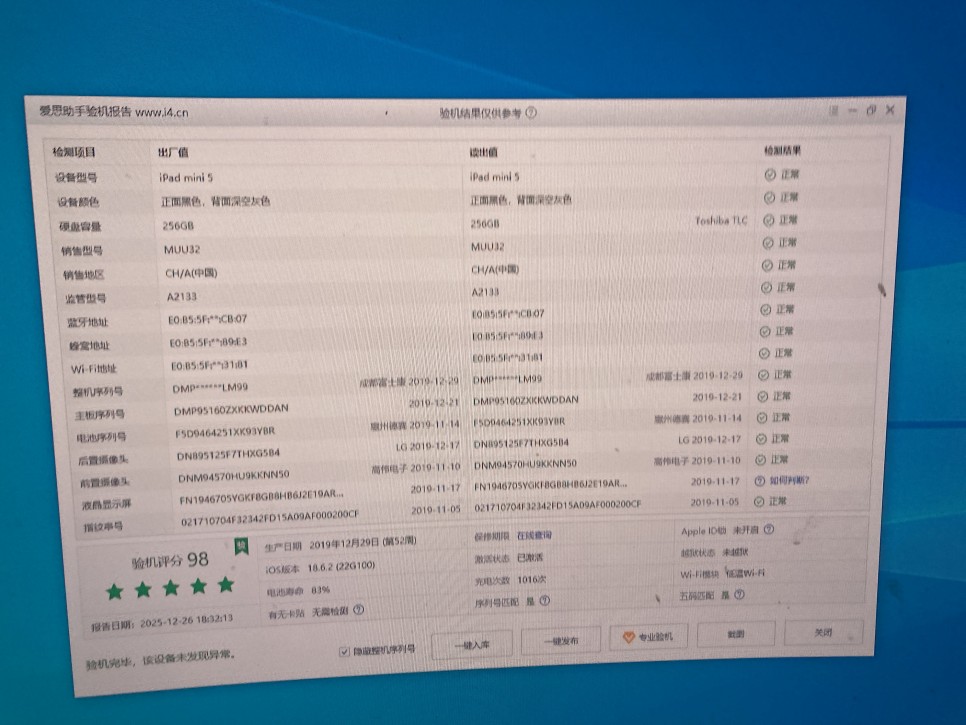
Task: Toggle the 隐藏整机序列号 checkbox
Action: [x=345, y=649]
